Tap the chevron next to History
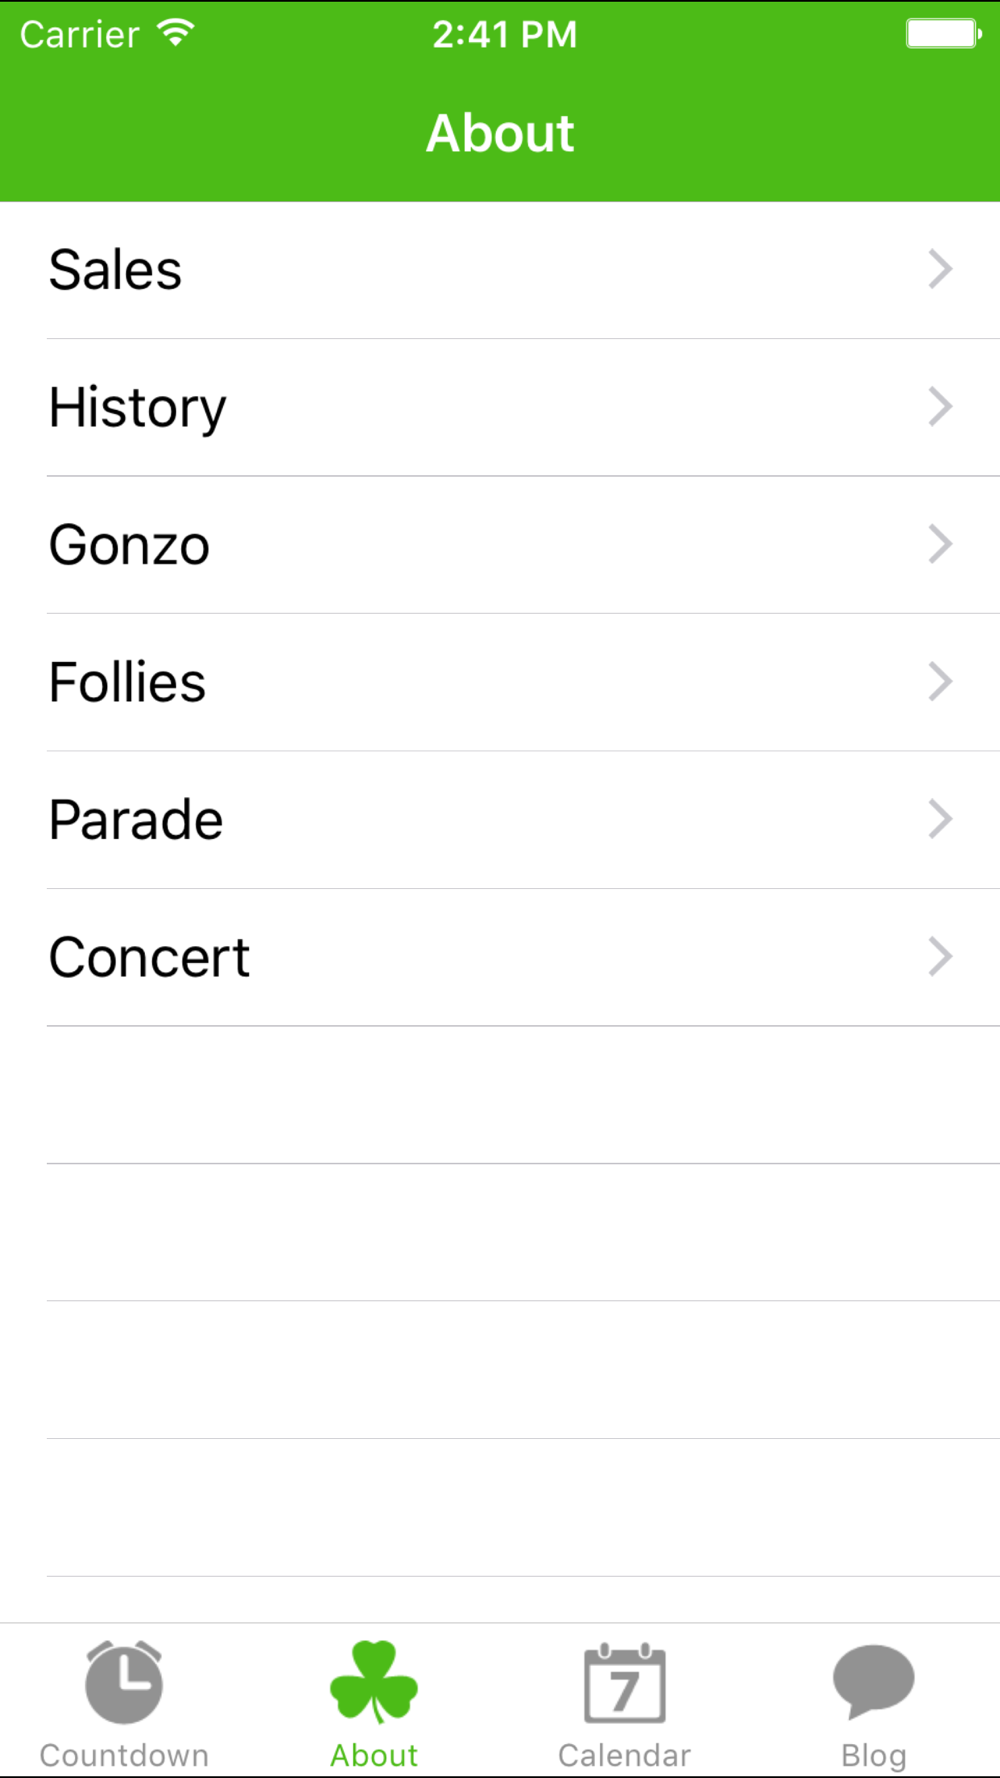Screen dimensions: 1000x1778 click(940, 407)
